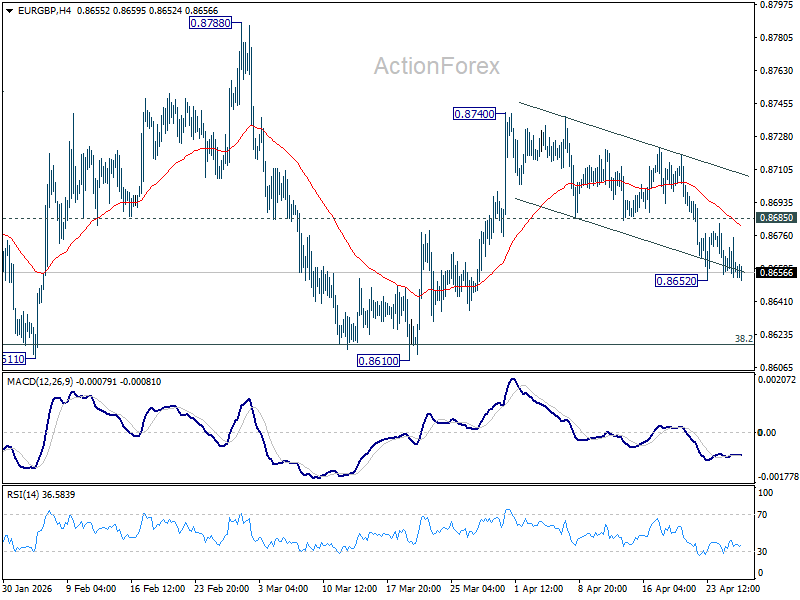This screenshot has width=800, height=600.
Task: Click the 0.86760 price axis value
Action: 777,236
